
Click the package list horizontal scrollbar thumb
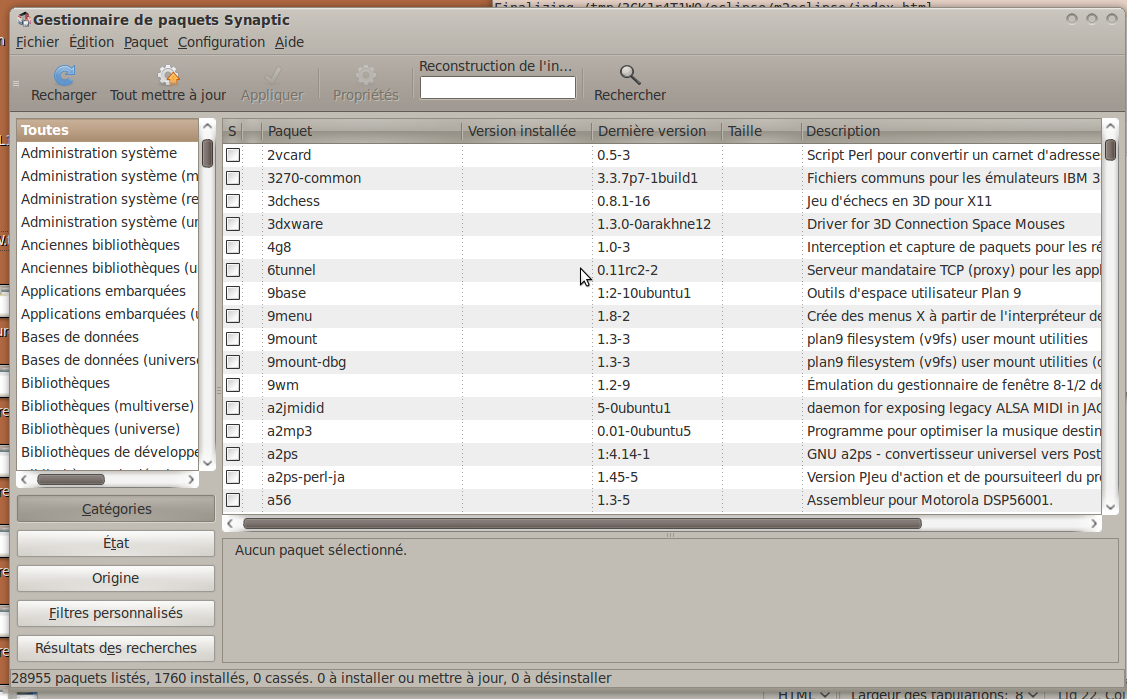coord(582,524)
